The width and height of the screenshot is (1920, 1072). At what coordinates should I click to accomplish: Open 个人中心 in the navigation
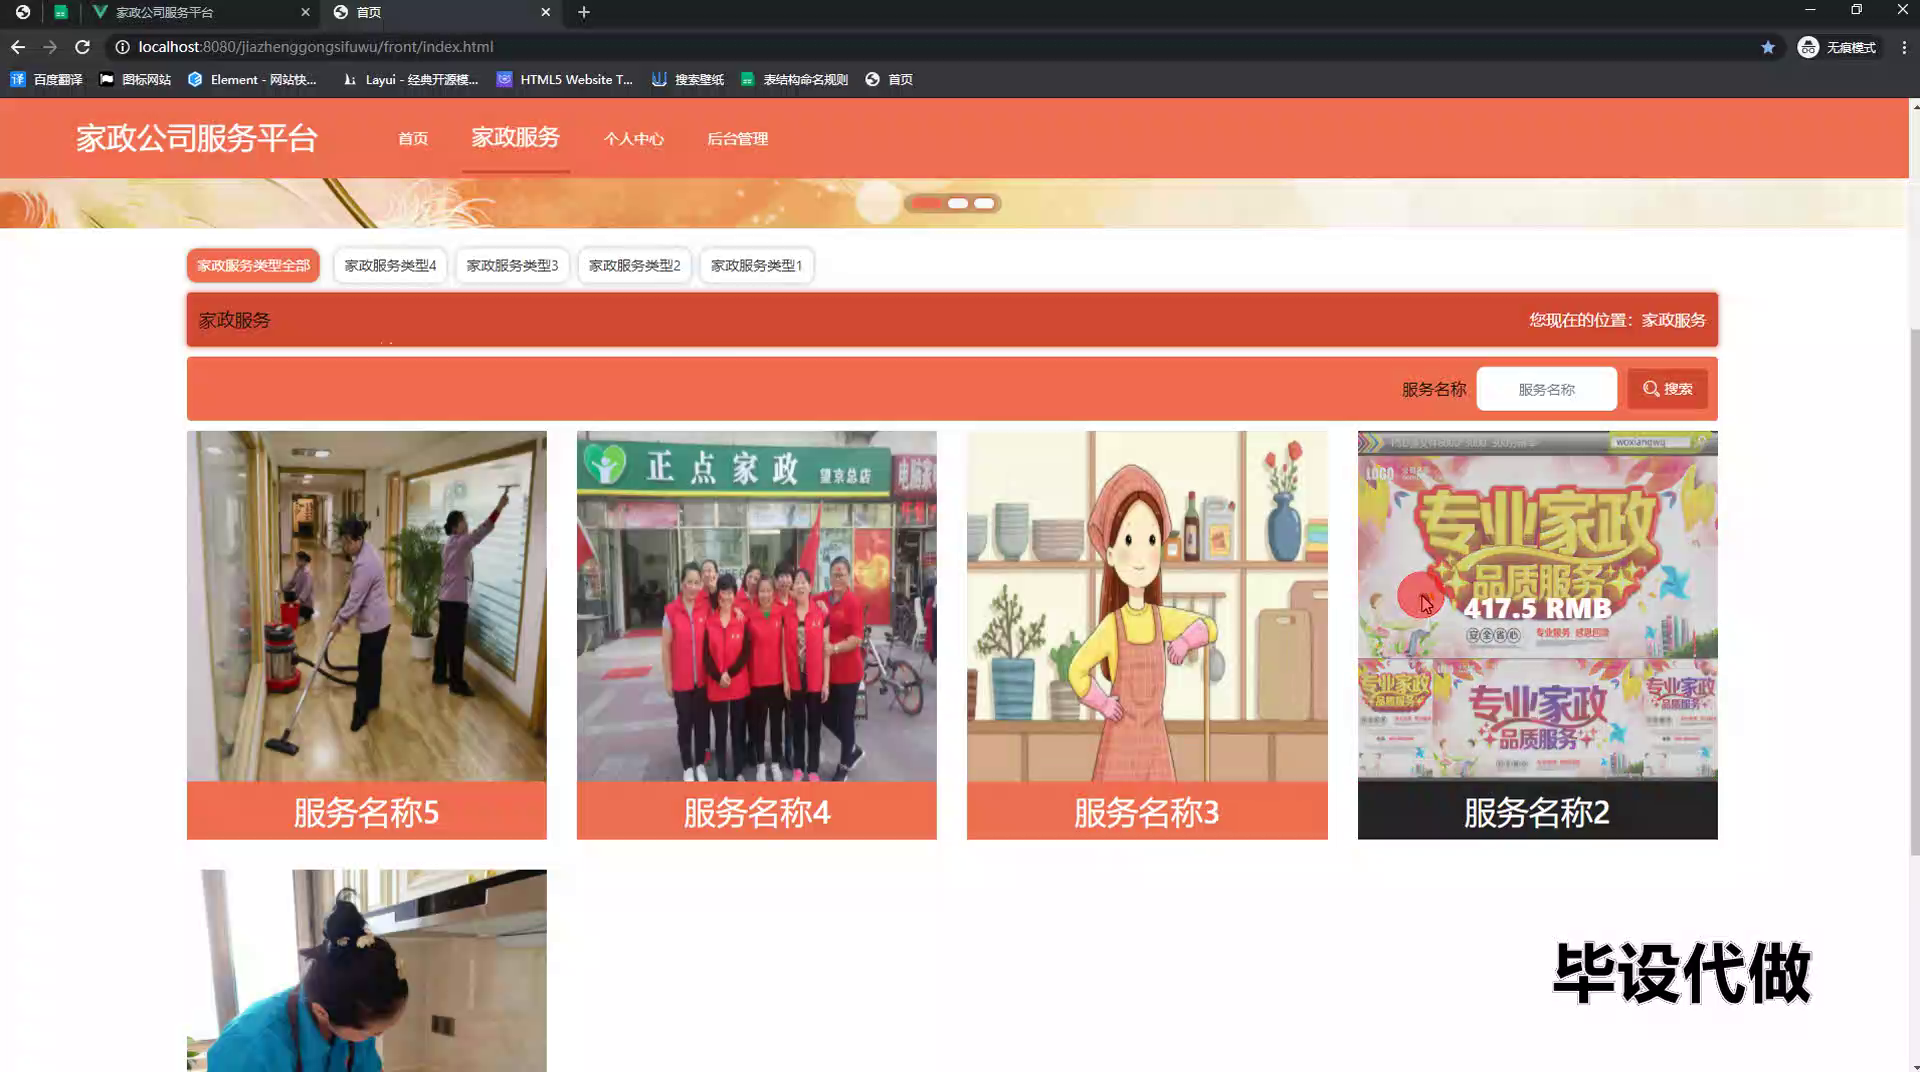(633, 139)
